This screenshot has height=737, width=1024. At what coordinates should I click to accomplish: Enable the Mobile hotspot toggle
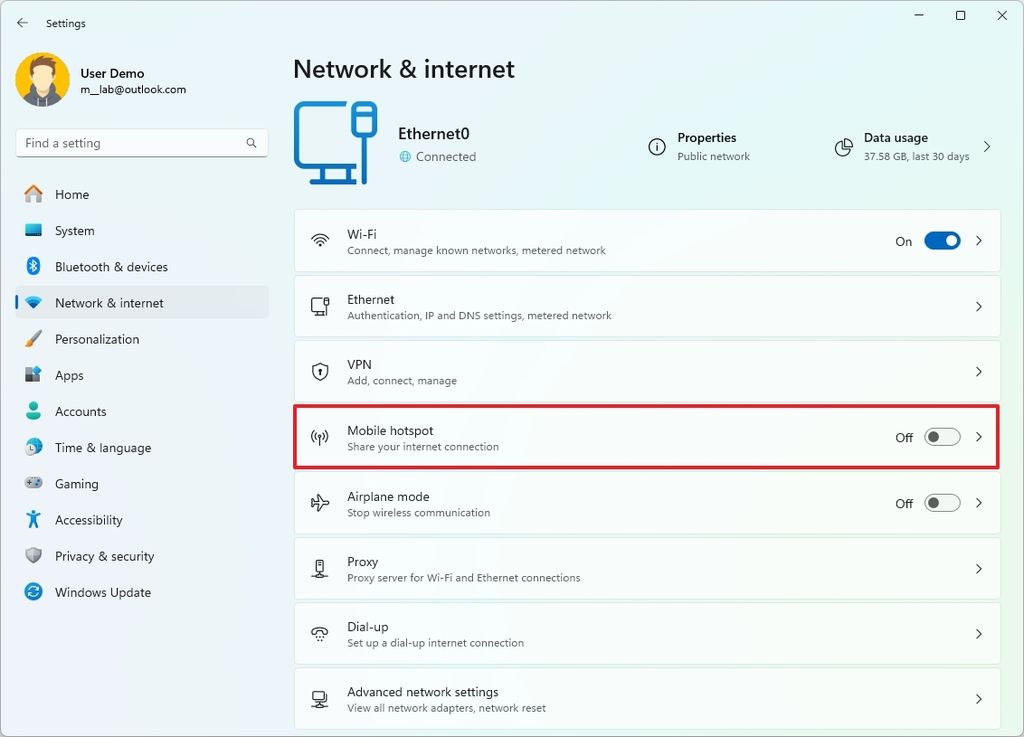coord(941,437)
